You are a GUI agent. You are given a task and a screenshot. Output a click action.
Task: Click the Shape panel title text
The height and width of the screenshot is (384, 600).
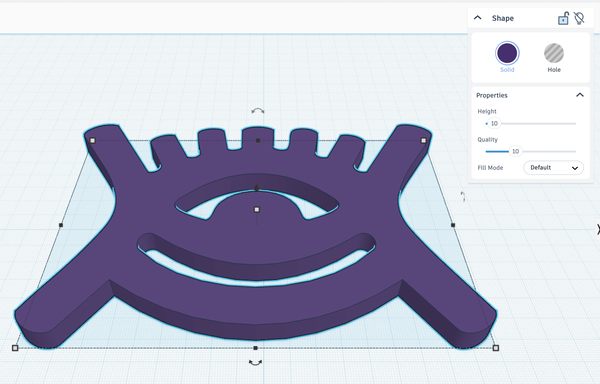(x=502, y=18)
